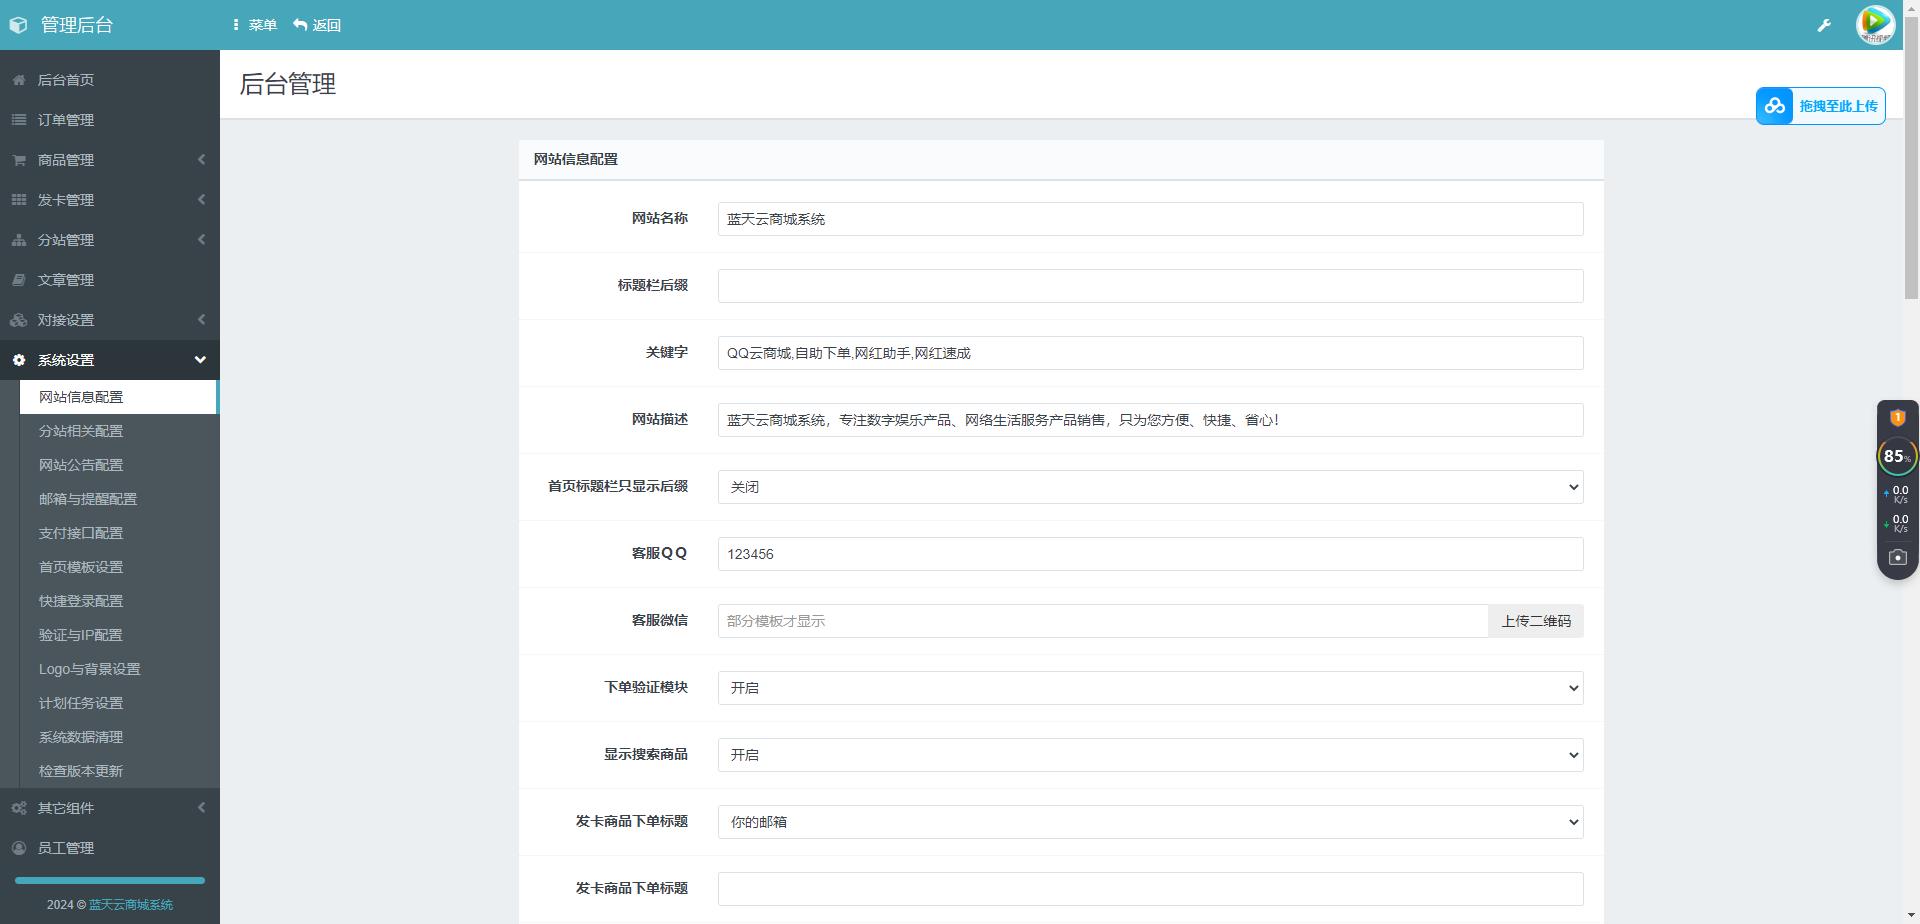Screen dimensions: 1920x924
Task: Collapse the 系统设置 chevron
Action: click(200, 360)
